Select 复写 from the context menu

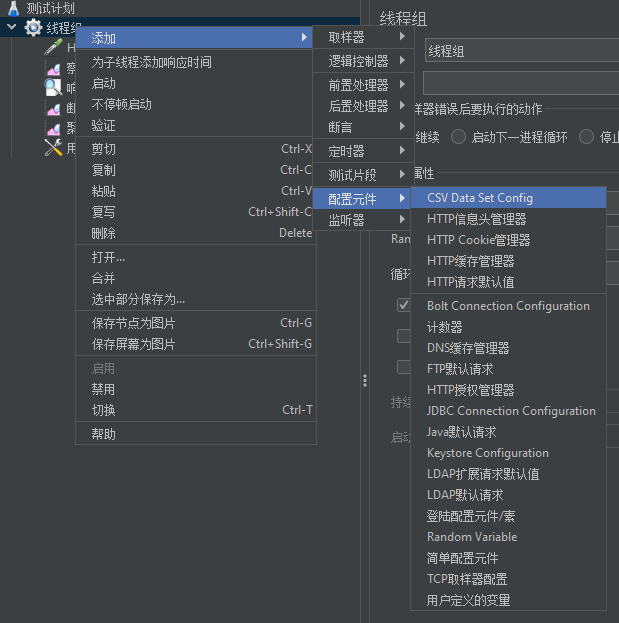tap(194, 212)
